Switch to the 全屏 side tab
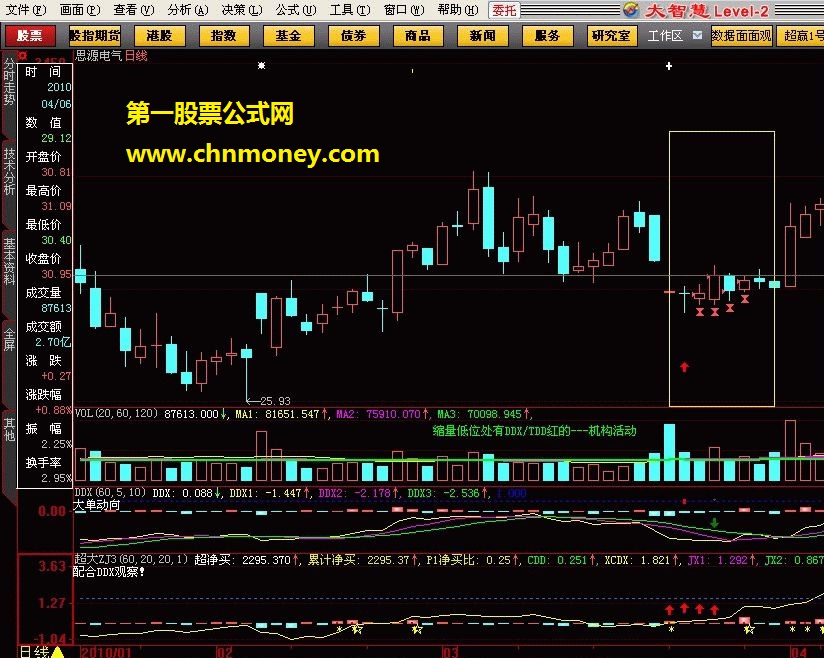This screenshot has height=658, width=824. pos(9,339)
